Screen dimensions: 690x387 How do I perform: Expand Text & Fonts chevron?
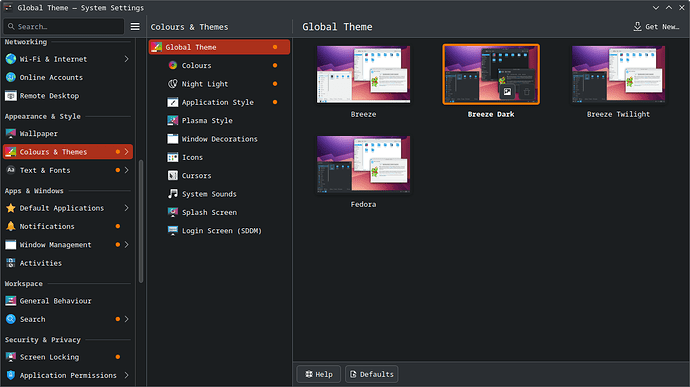126,170
